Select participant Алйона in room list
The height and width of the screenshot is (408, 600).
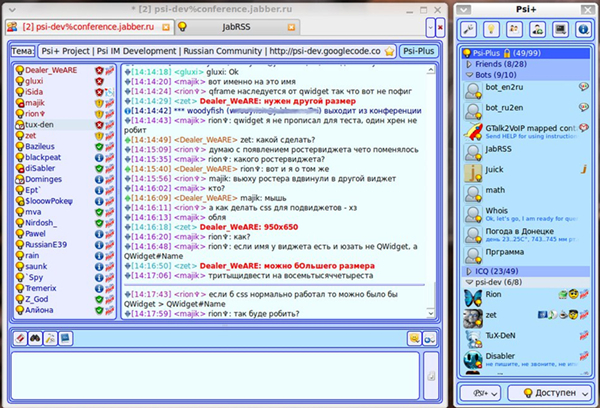[x=64, y=310]
